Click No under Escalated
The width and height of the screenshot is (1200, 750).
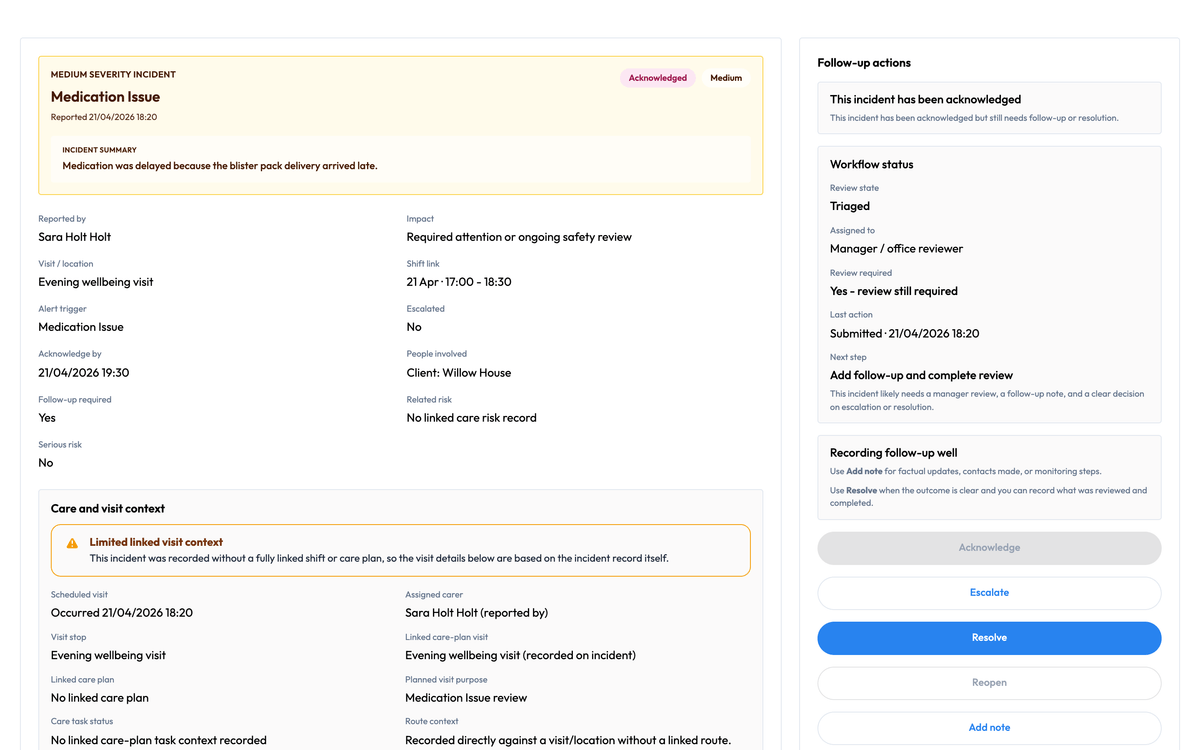(414, 327)
